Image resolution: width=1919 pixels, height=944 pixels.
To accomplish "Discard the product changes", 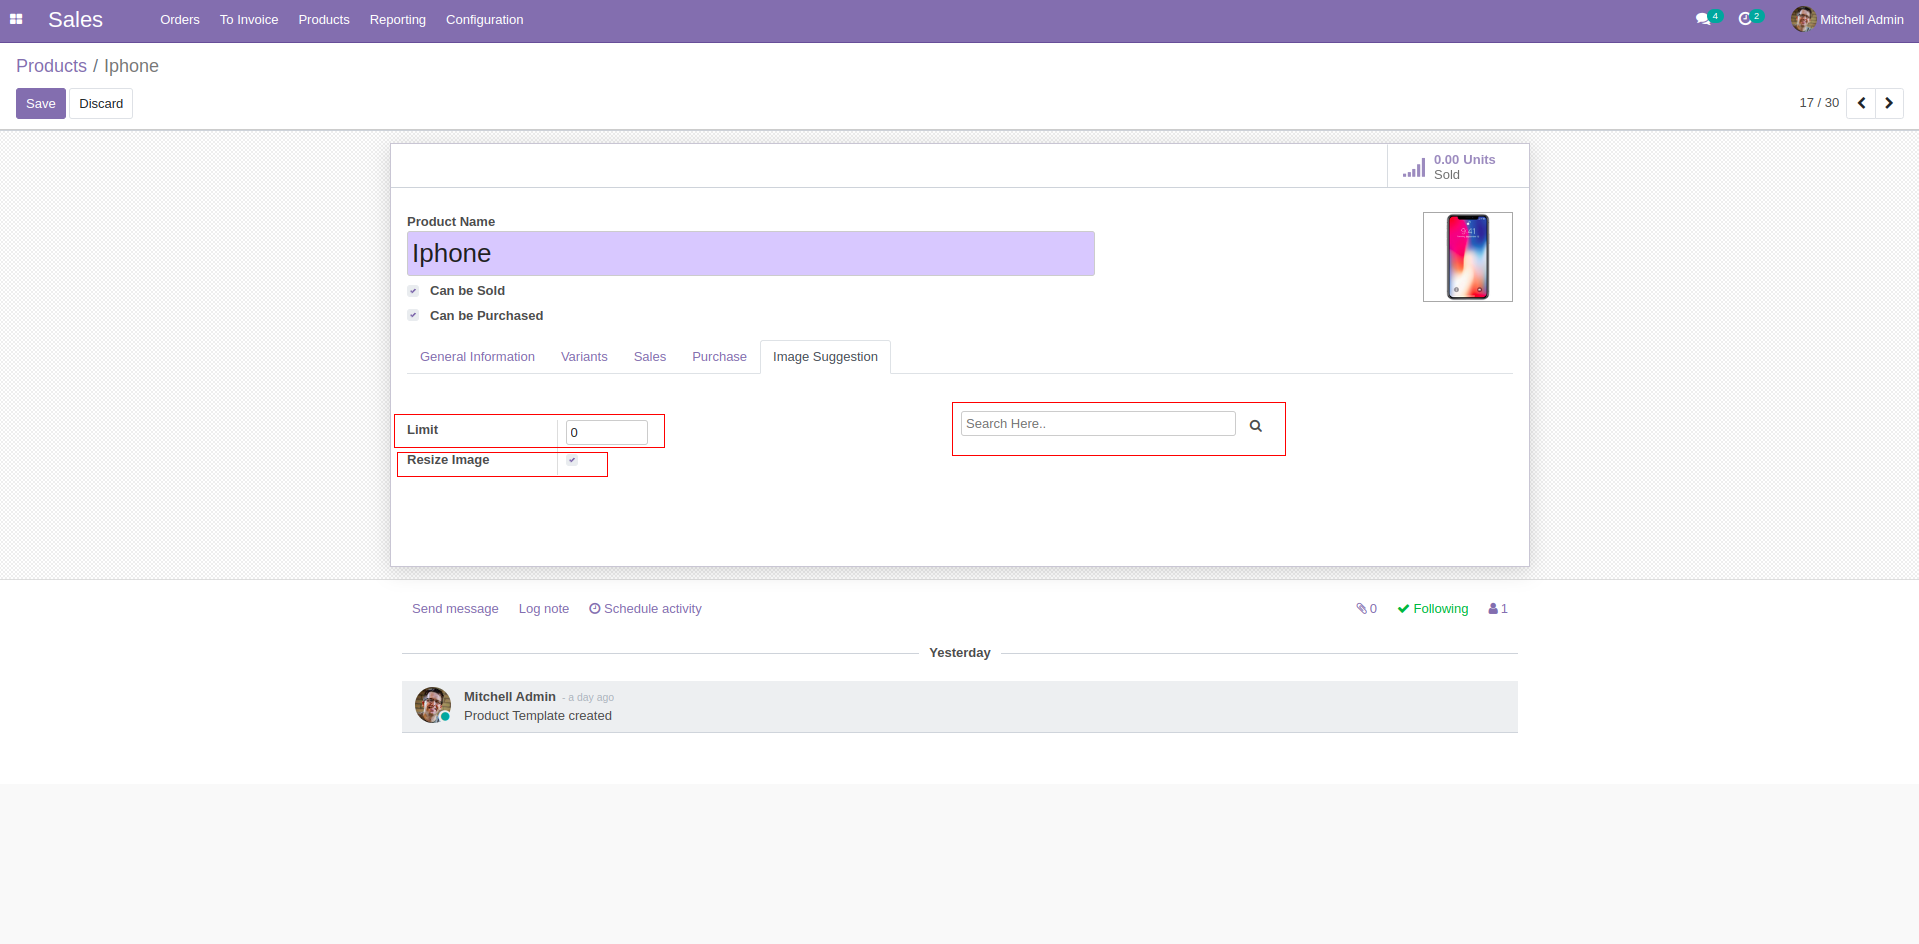I will (x=101, y=104).
